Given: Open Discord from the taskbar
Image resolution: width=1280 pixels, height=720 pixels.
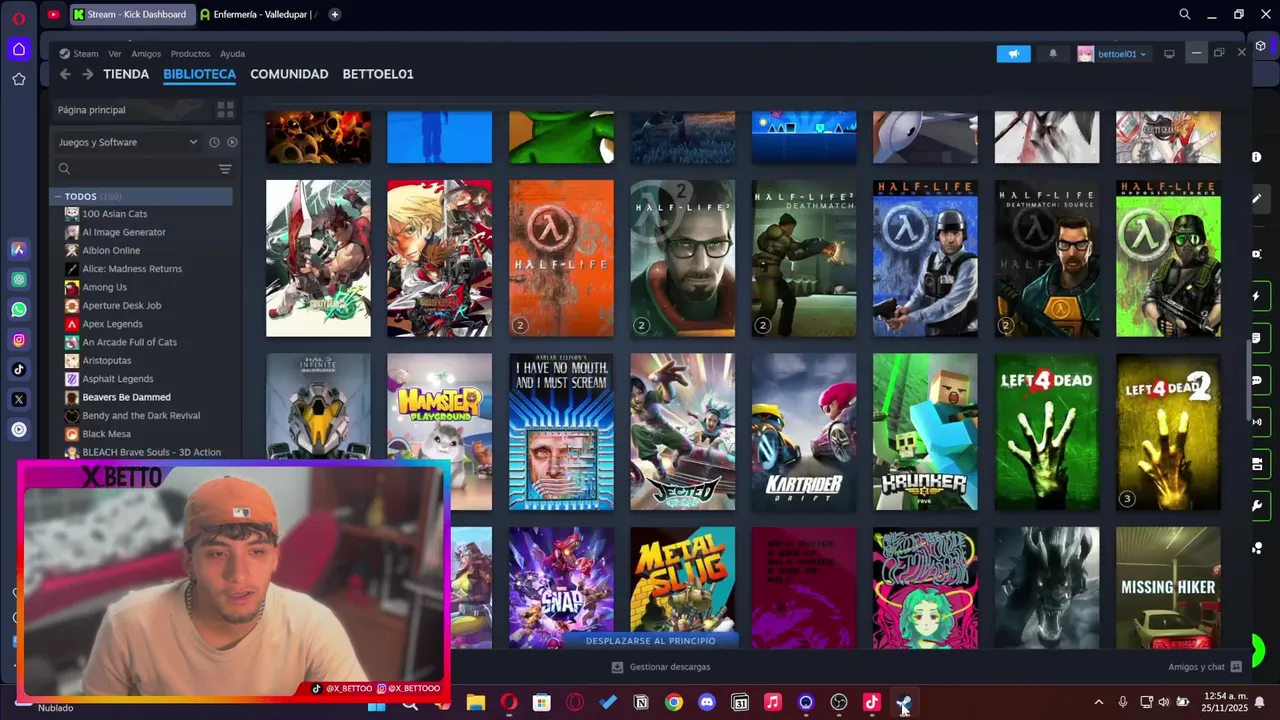Looking at the screenshot, I should [707, 703].
